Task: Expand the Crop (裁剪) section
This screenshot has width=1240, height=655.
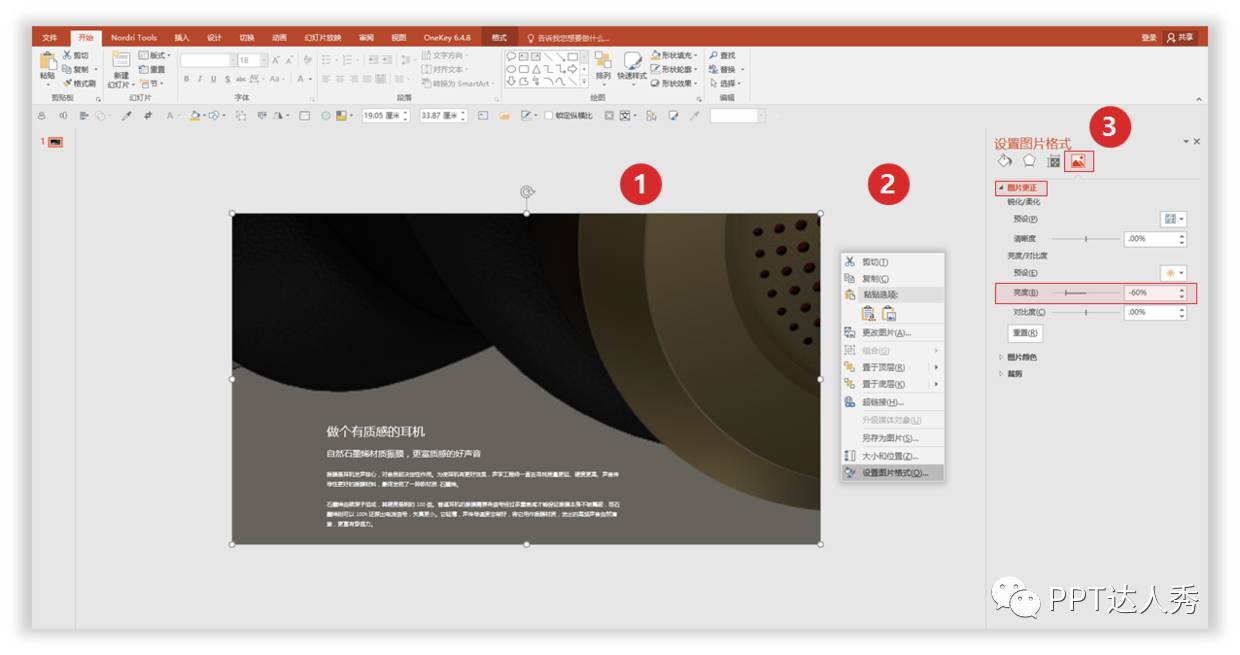Action: [1011, 374]
